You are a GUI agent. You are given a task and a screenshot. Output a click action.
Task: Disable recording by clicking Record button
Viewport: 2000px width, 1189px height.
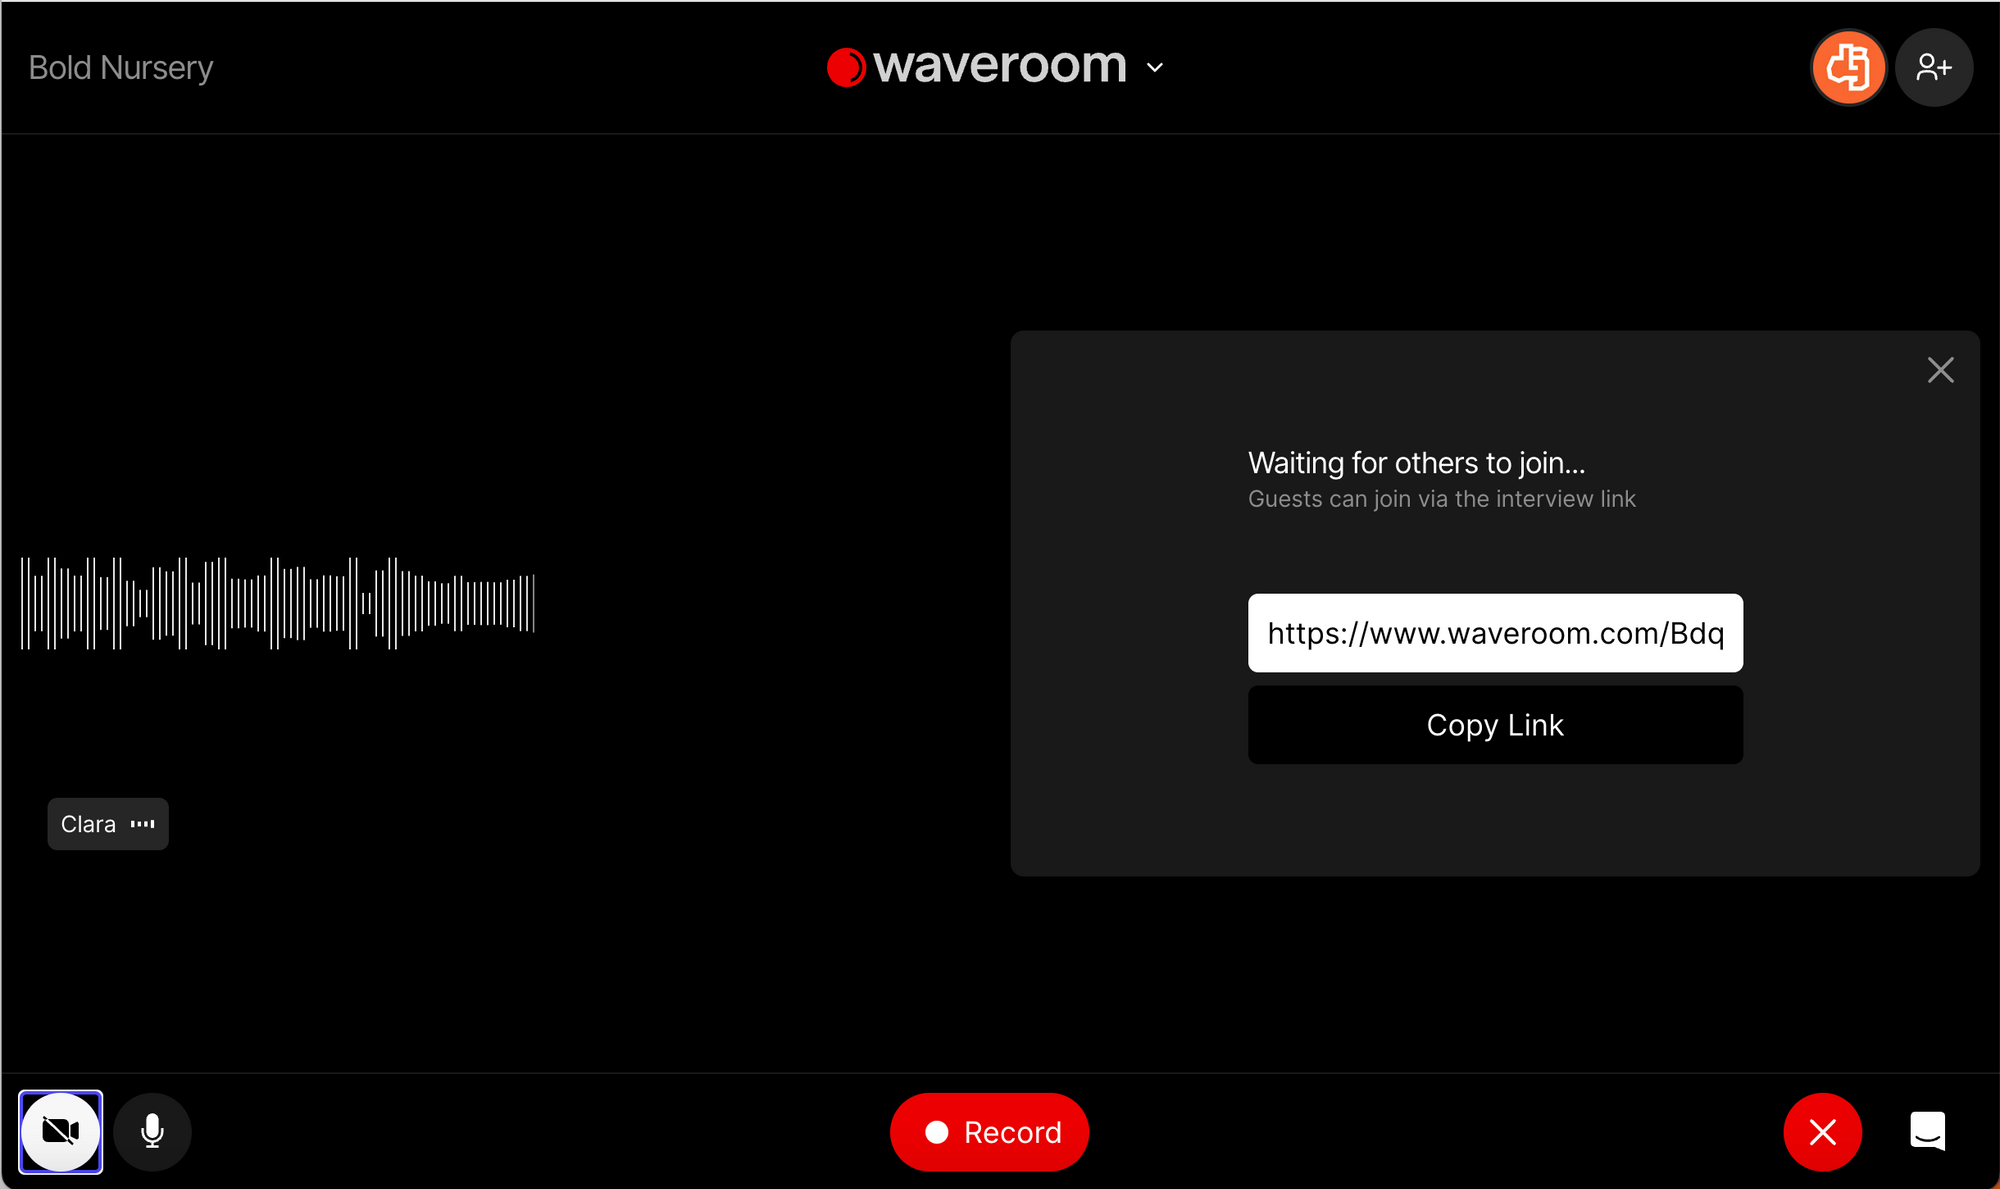click(x=989, y=1132)
